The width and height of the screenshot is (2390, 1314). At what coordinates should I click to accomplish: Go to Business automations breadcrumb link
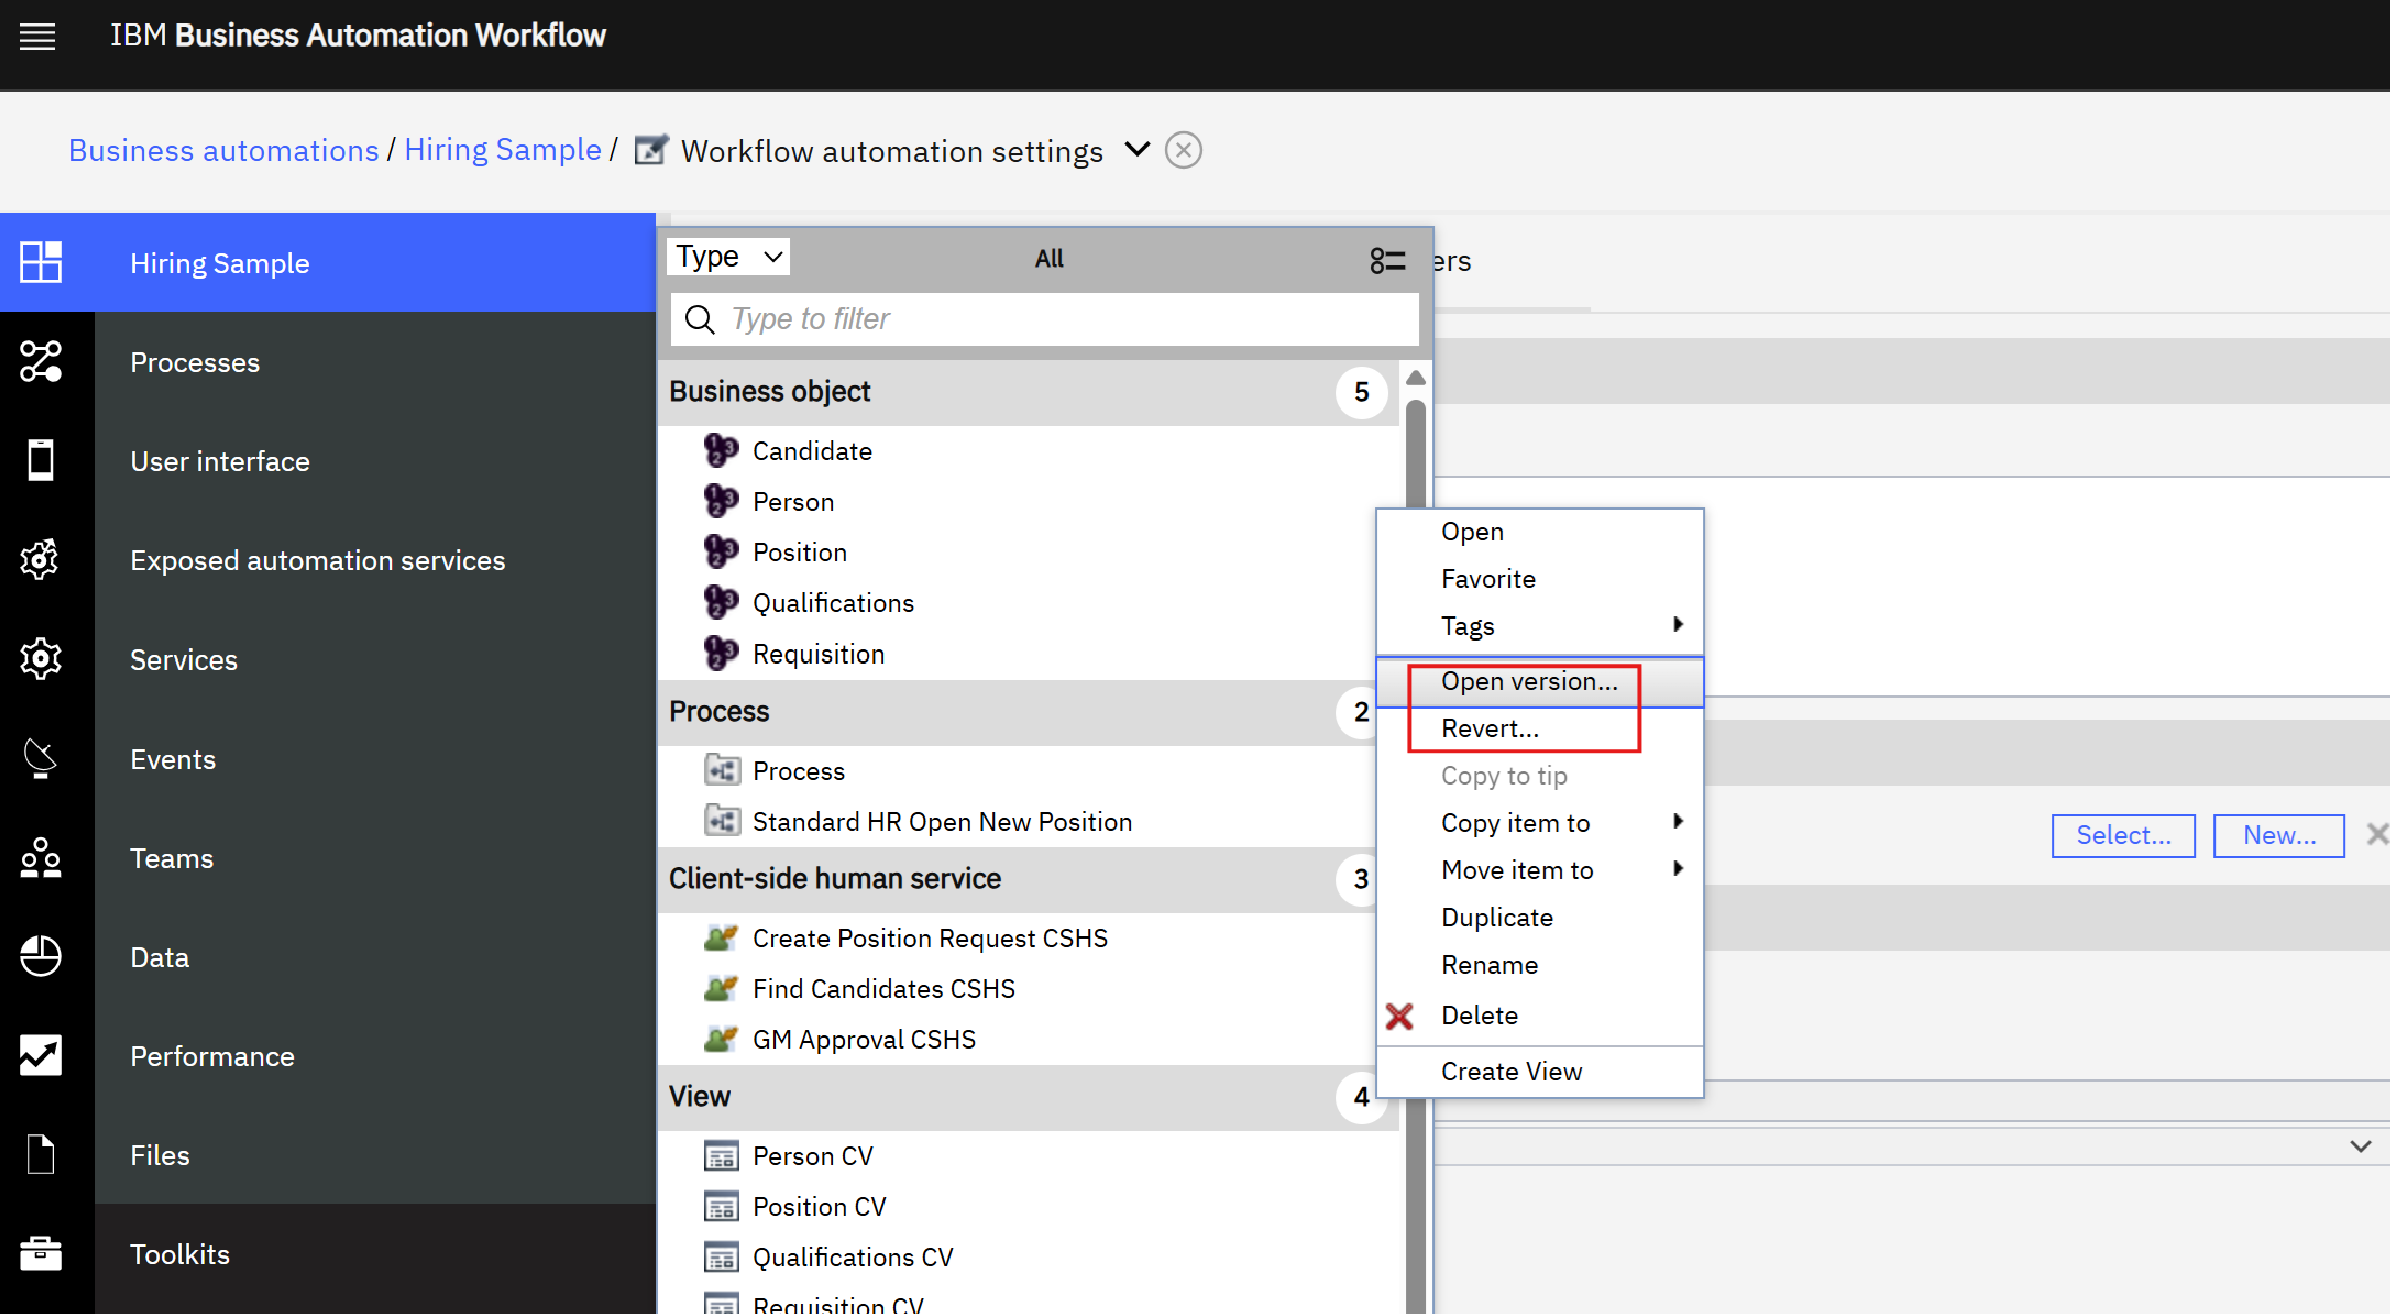pyautogui.click(x=224, y=150)
